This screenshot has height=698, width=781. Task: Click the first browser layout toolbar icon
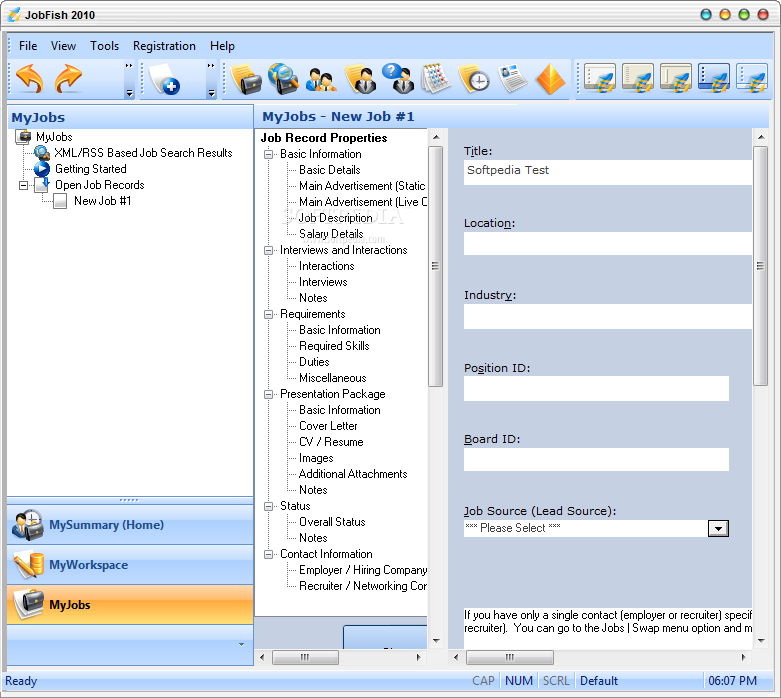600,79
